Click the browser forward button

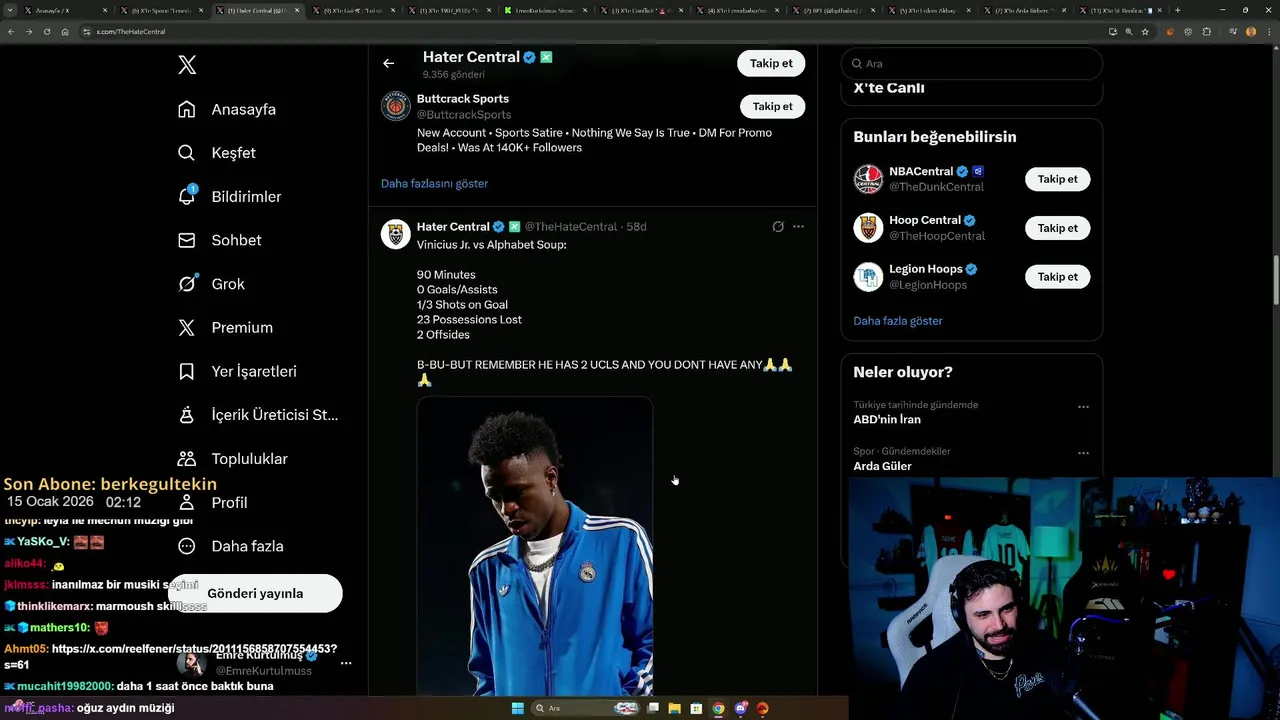coord(29,31)
